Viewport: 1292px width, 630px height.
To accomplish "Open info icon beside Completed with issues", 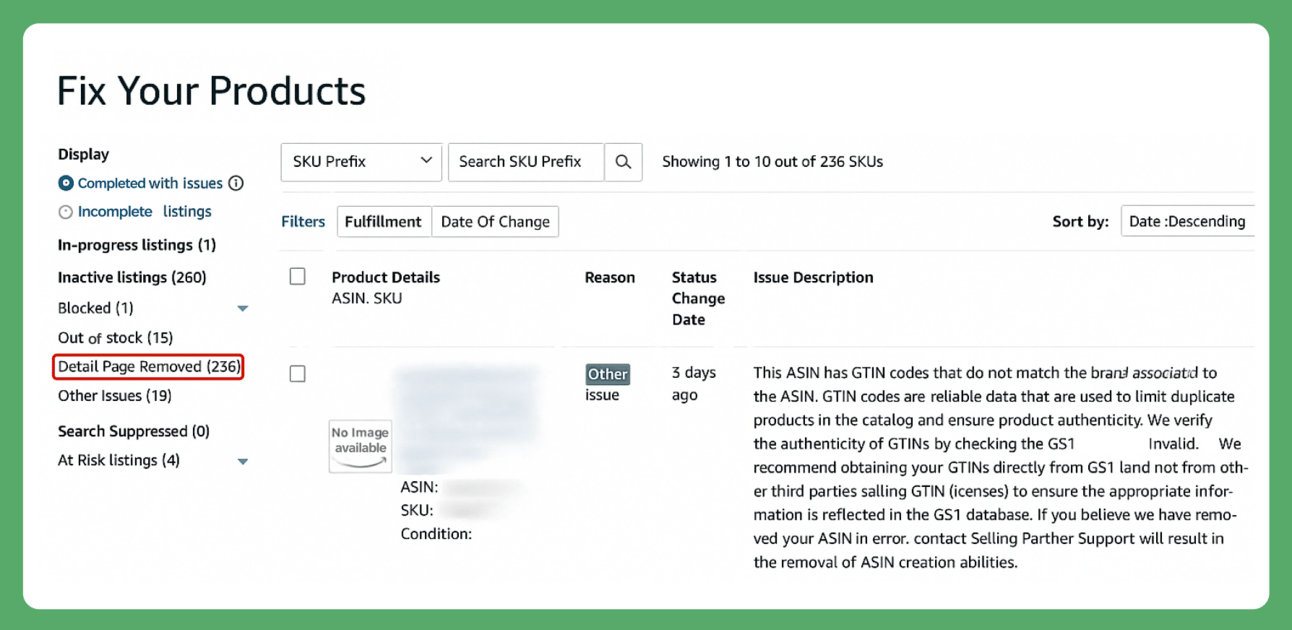I will (x=236, y=183).
